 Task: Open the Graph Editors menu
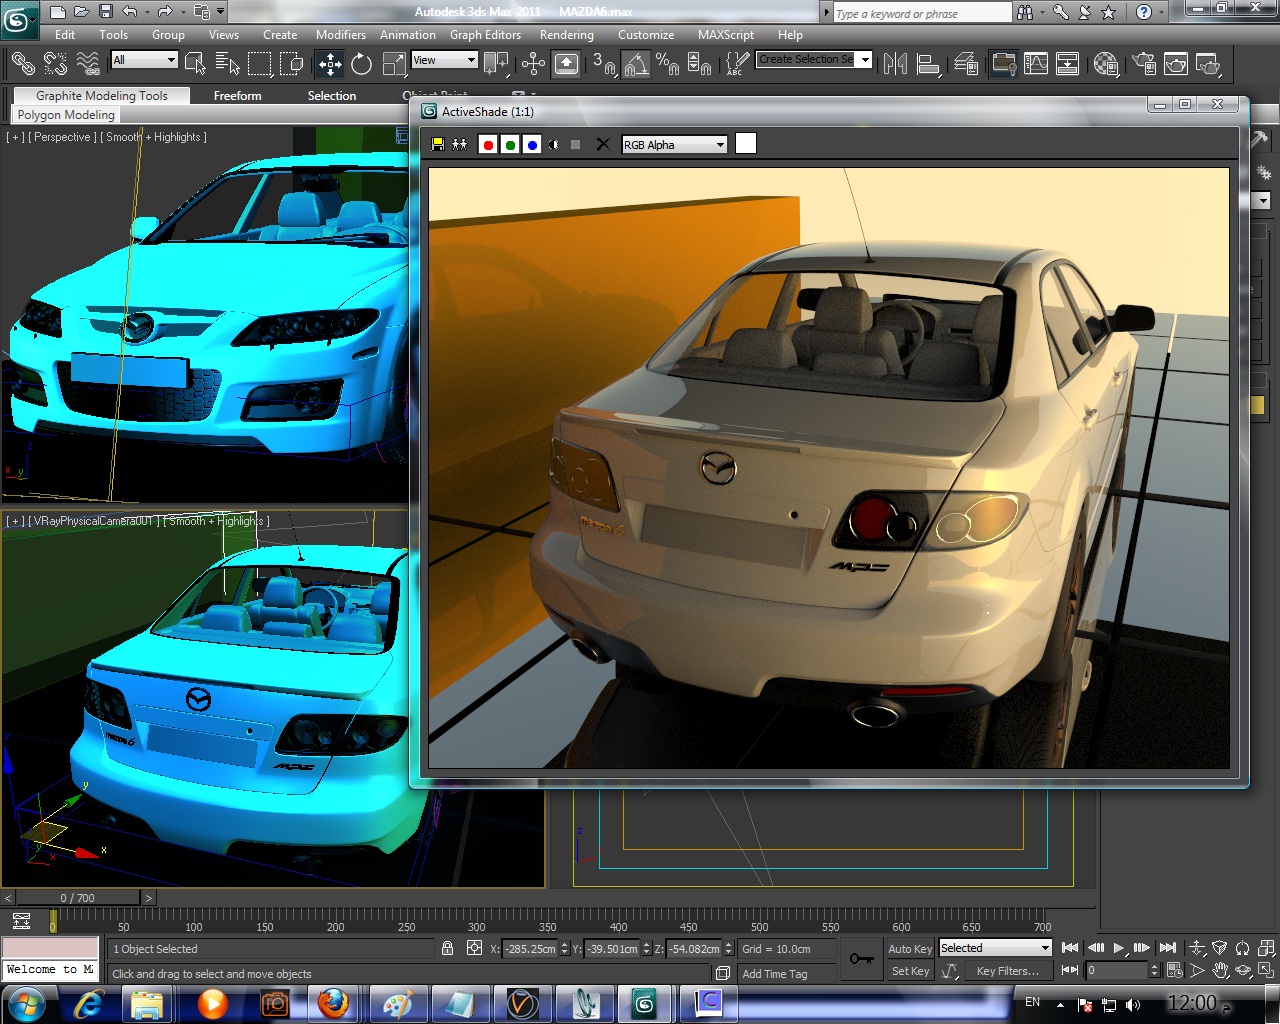485,35
